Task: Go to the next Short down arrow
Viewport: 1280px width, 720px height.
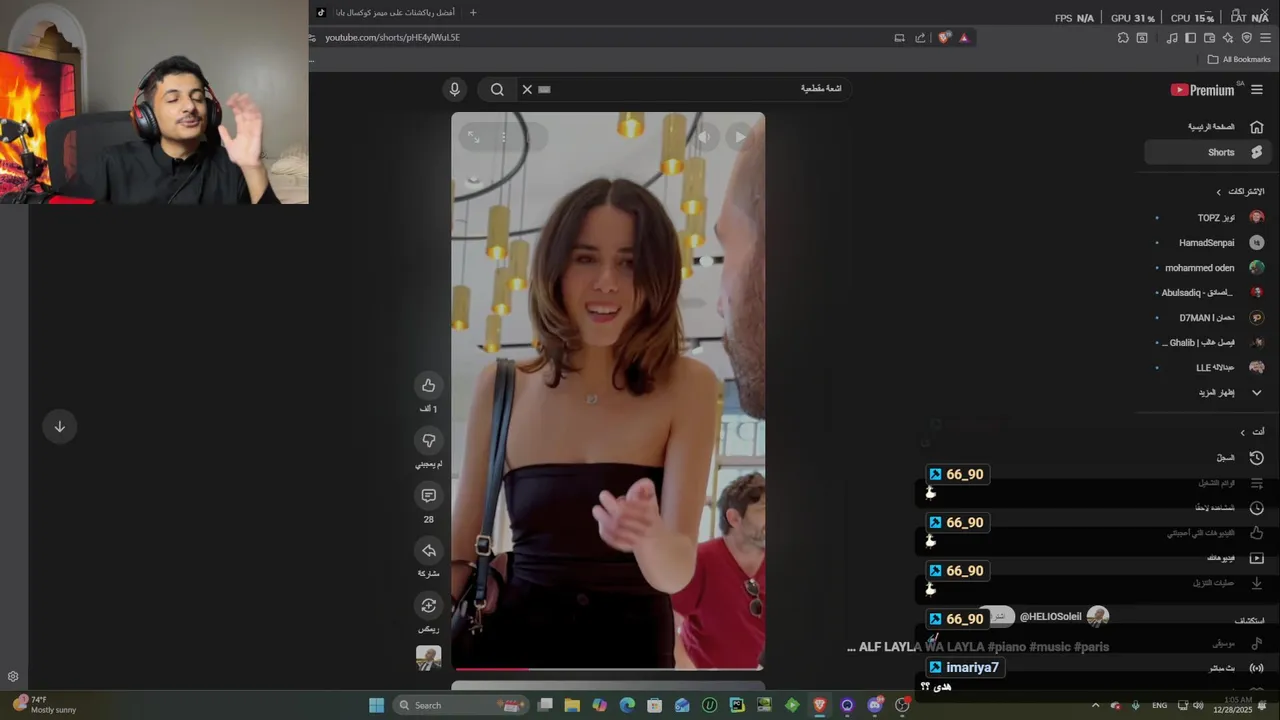Action: (59, 427)
